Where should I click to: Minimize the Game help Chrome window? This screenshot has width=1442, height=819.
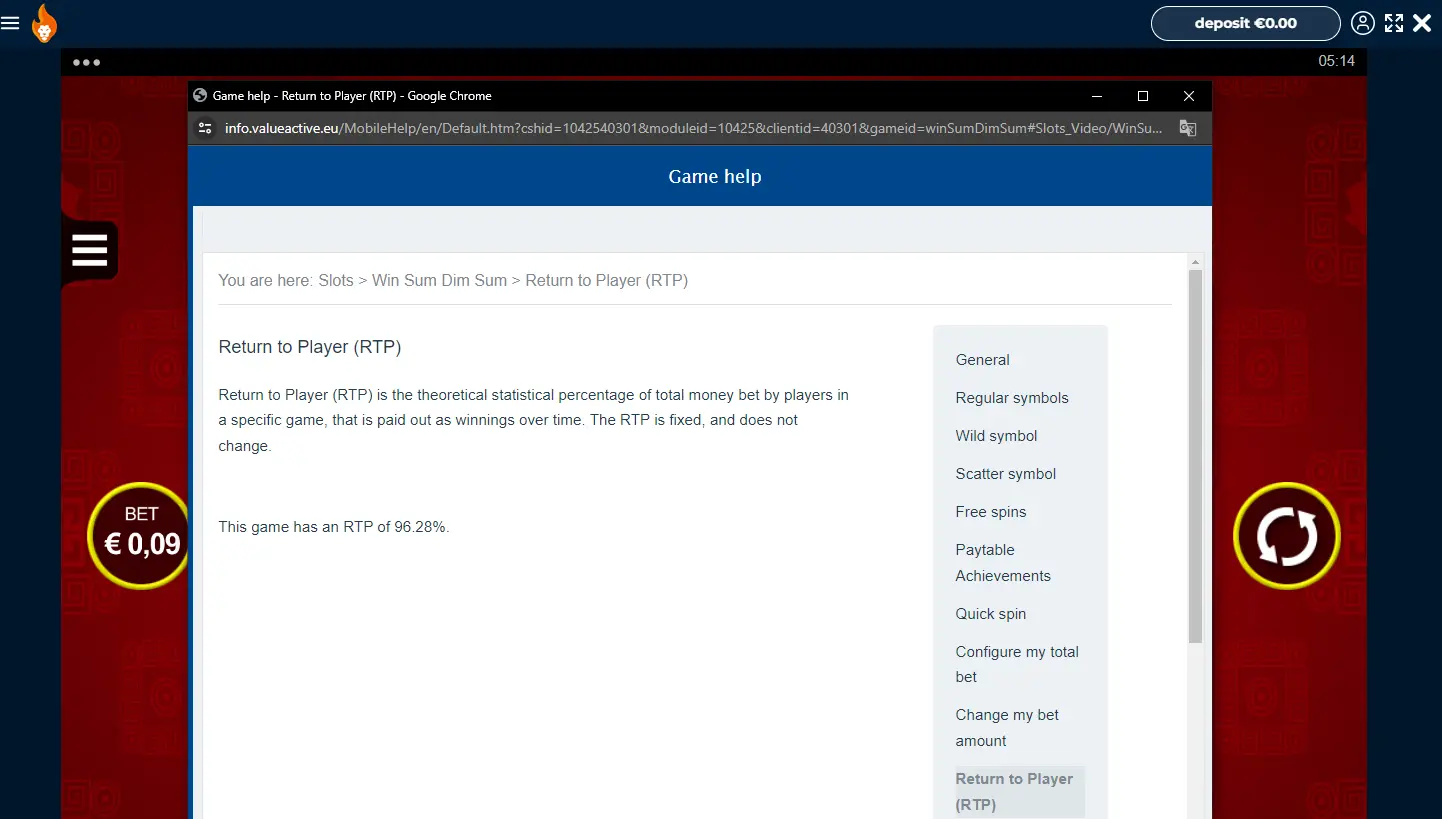click(1097, 96)
